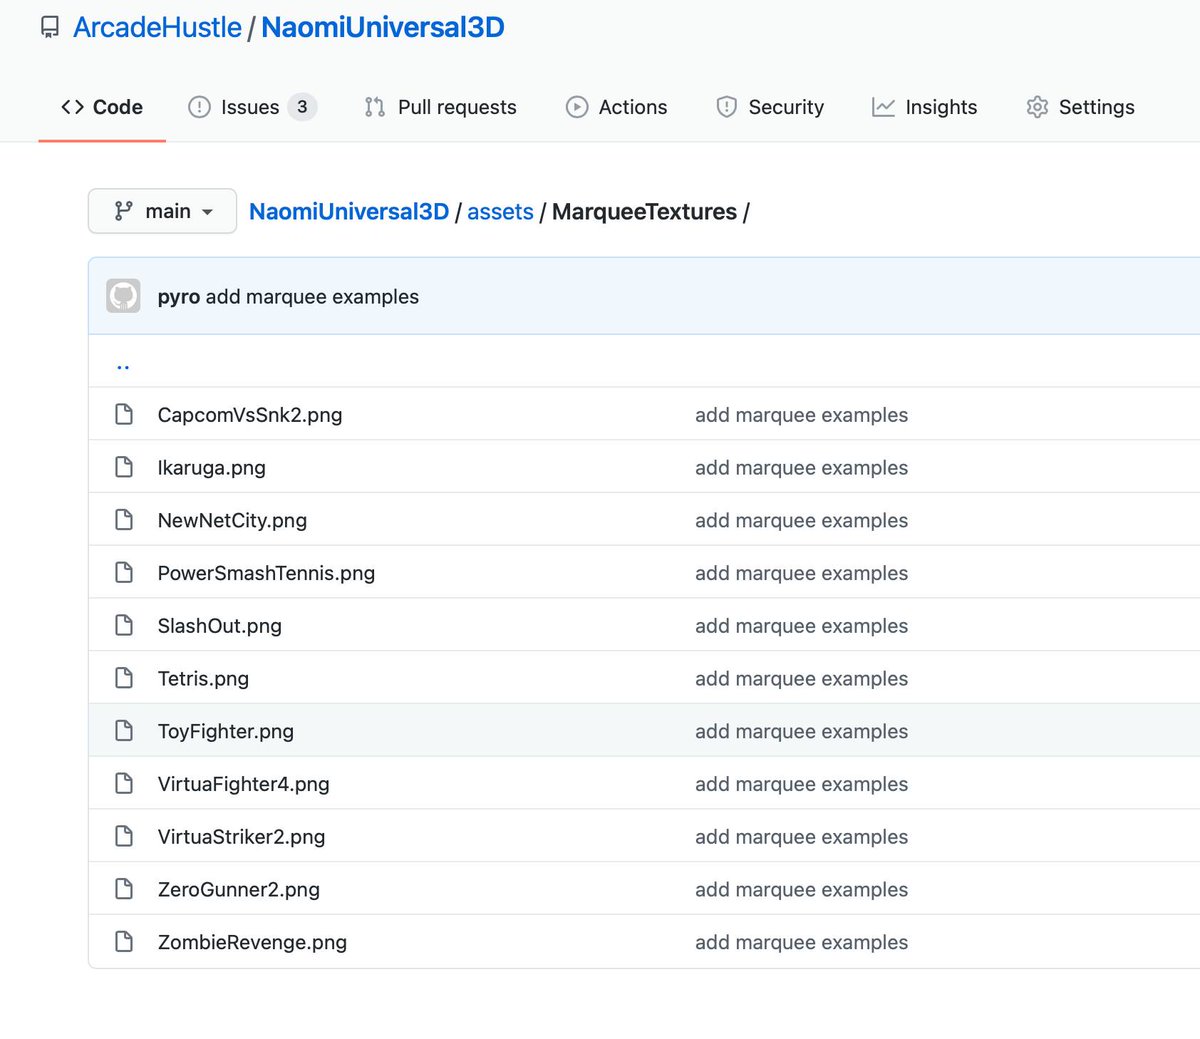This screenshot has height=1039, width=1200.
Task: Navigate to NaomiUniversal3D root in breadcrumb
Action: click(349, 212)
